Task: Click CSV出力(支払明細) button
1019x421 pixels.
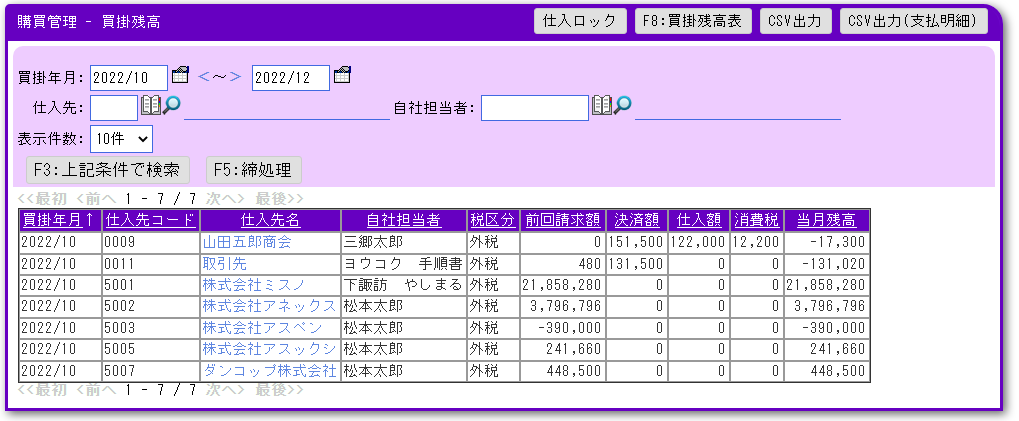Action: pos(913,21)
